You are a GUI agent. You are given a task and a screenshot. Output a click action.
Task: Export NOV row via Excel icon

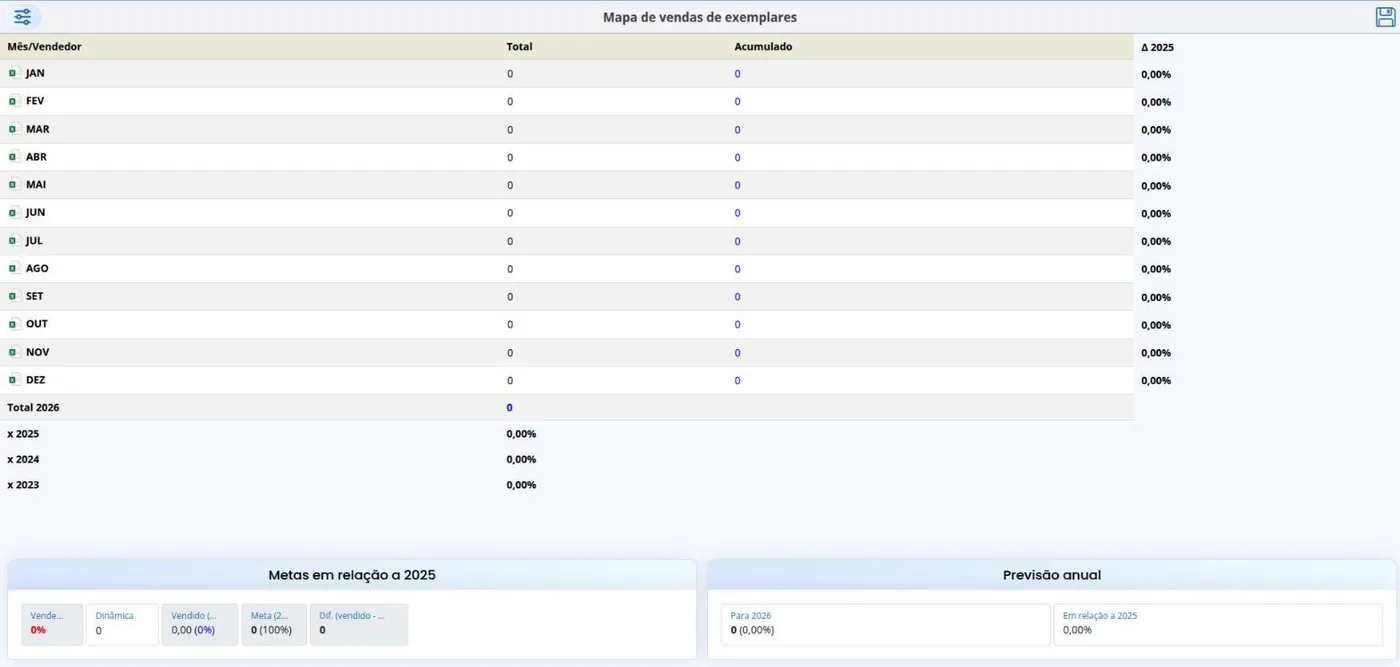tap(13, 352)
